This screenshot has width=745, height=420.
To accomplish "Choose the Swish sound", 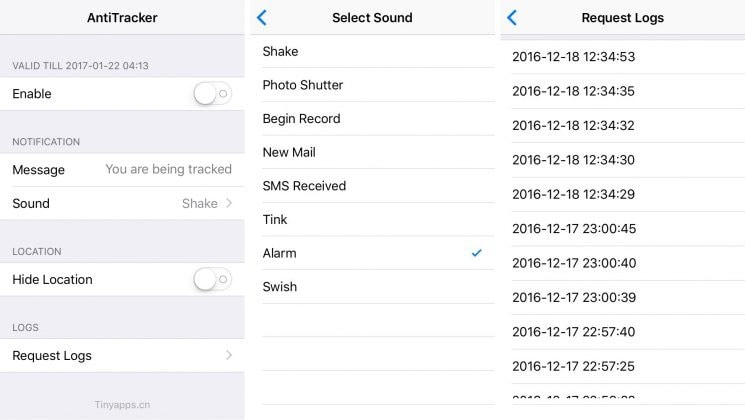I will [372, 287].
